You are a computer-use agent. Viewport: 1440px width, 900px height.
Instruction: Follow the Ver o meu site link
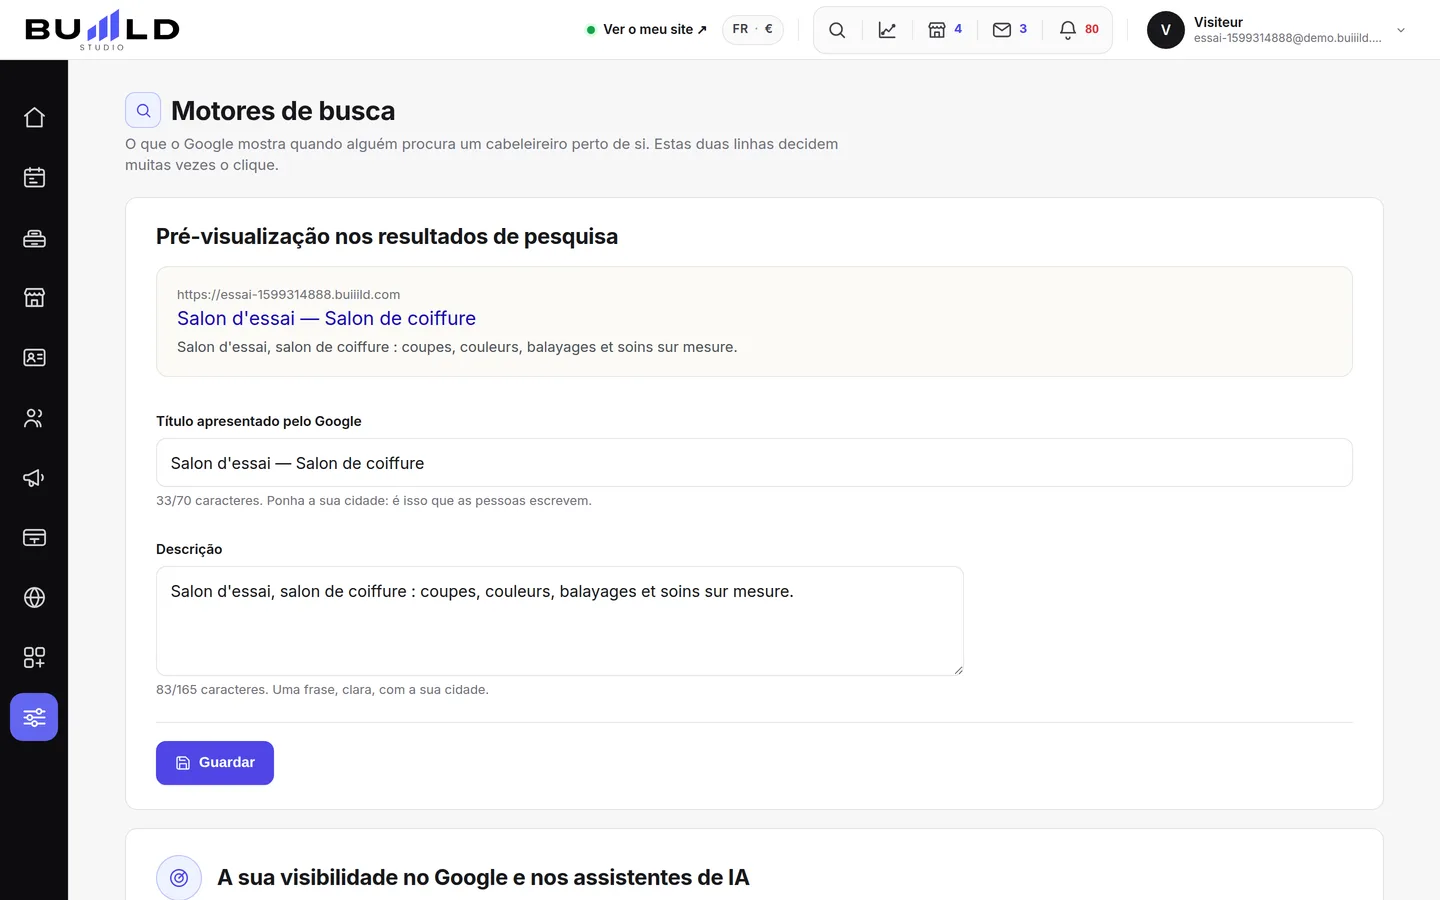tap(647, 29)
